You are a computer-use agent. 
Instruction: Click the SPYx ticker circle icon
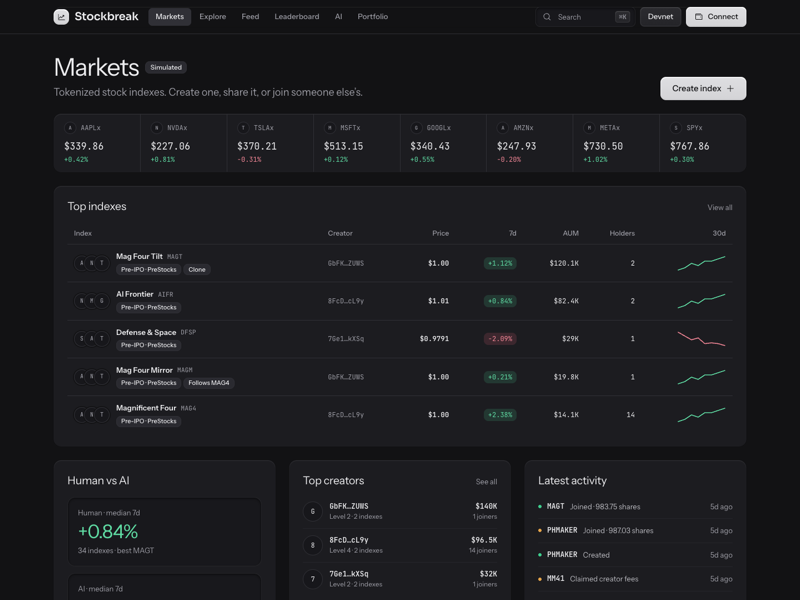click(676, 128)
